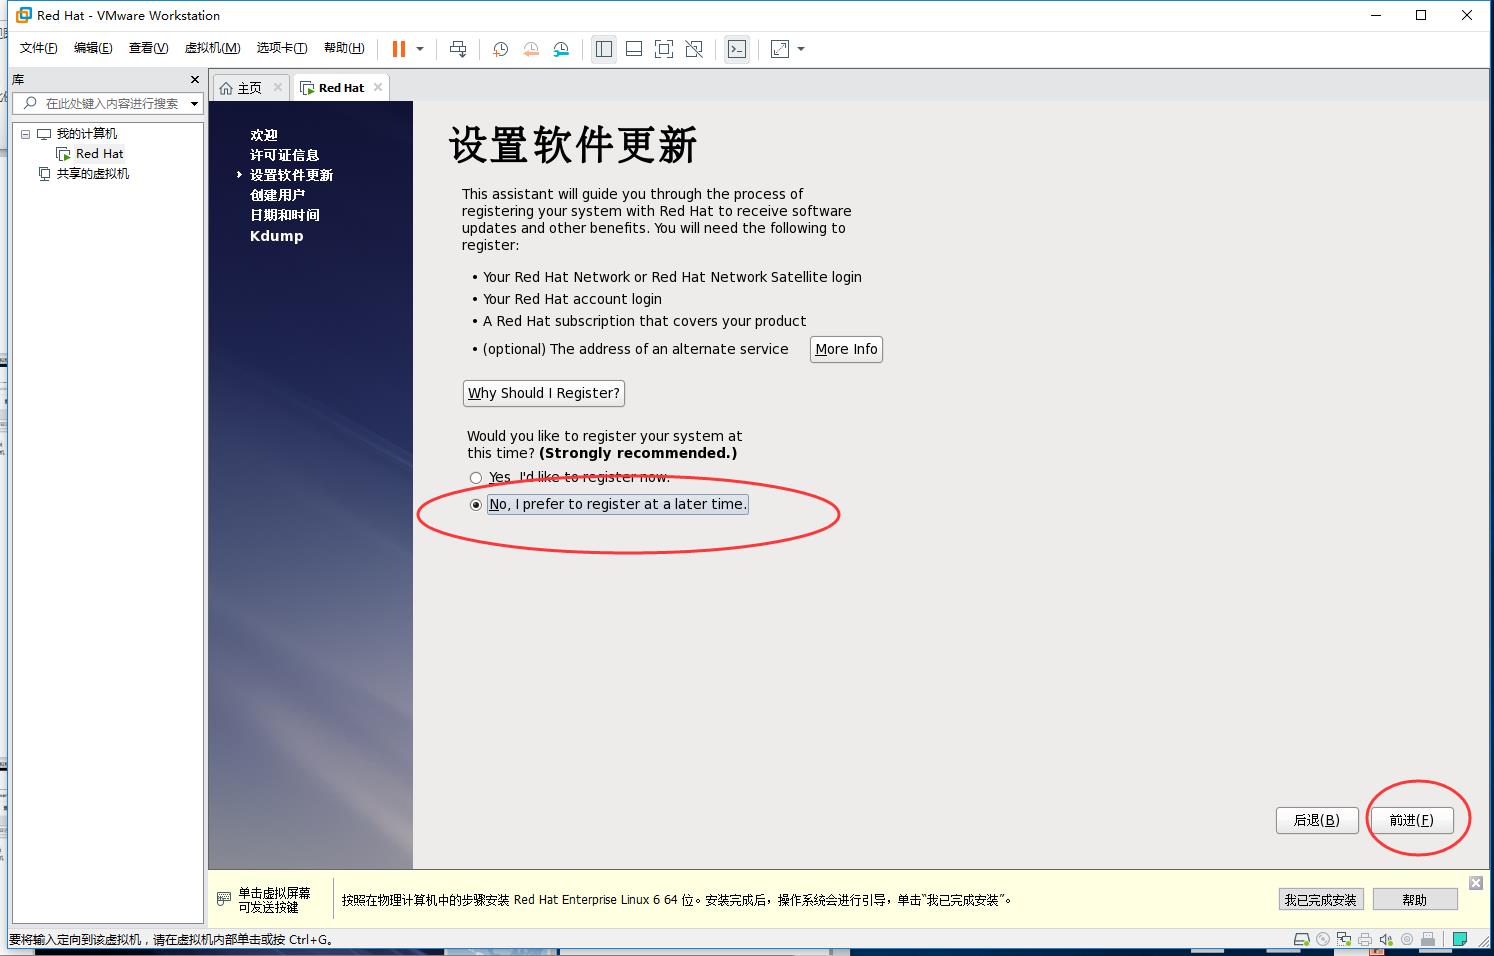The width and height of the screenshot is (1494, 956).
Task: Click the second CD/DVD status icon
Action: [1407, 939]
